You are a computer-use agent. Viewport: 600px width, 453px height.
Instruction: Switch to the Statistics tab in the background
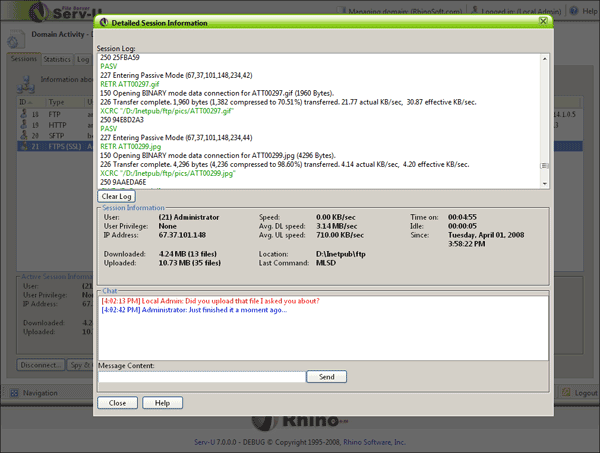[57, 59]
